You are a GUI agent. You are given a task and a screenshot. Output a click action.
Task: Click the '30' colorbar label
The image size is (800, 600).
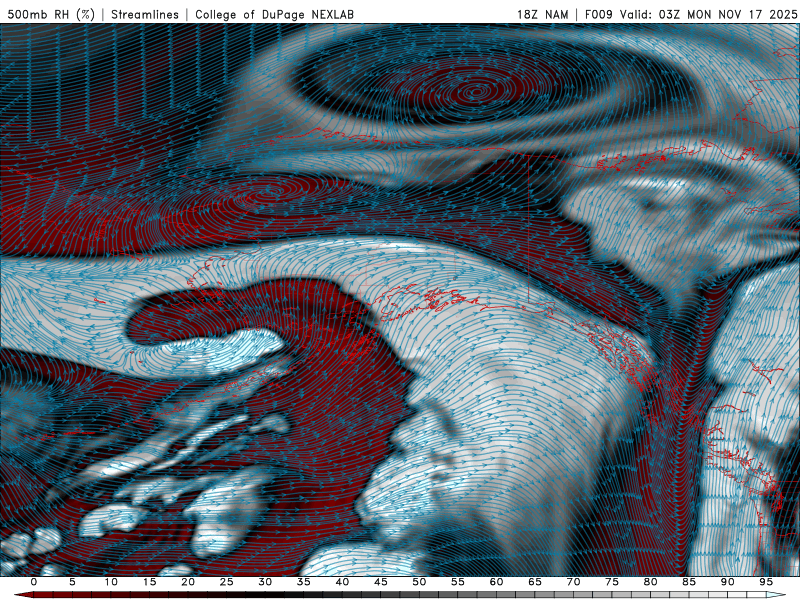[x=265, y=582]
